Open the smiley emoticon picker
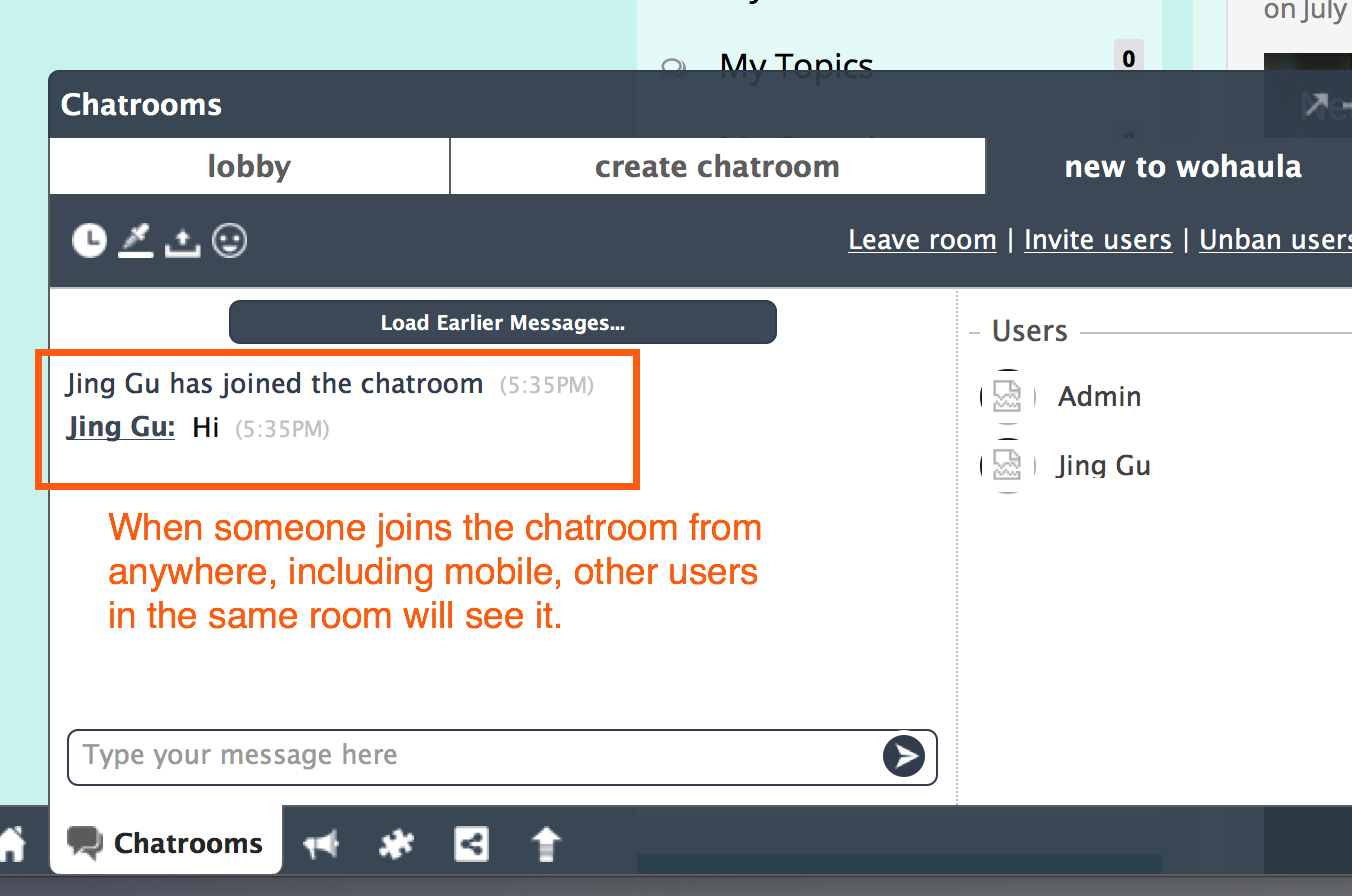1352x896 pixels. [230, 240]
